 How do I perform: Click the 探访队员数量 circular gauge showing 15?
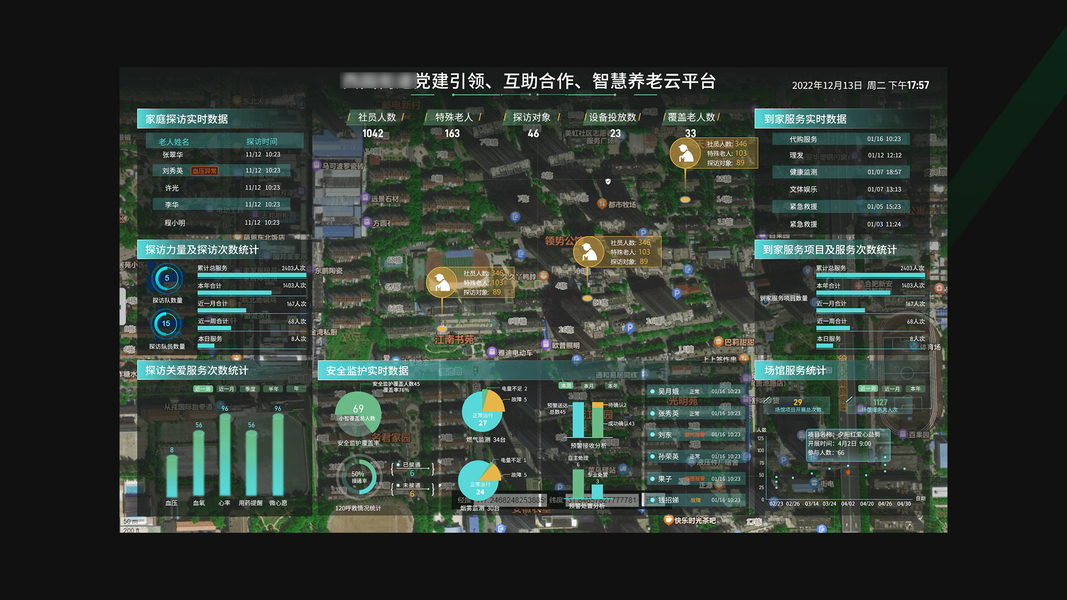[x=166, y=324]
